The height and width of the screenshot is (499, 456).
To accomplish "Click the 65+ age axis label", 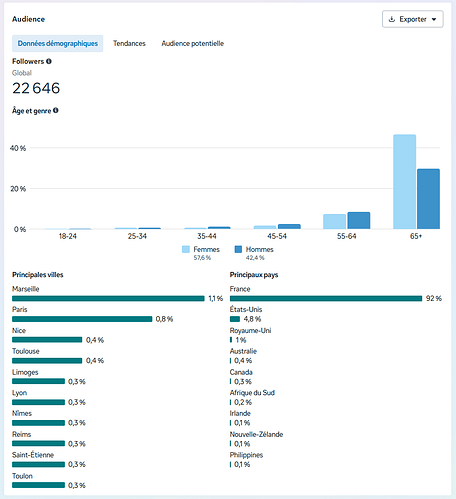I will (416, 236).
